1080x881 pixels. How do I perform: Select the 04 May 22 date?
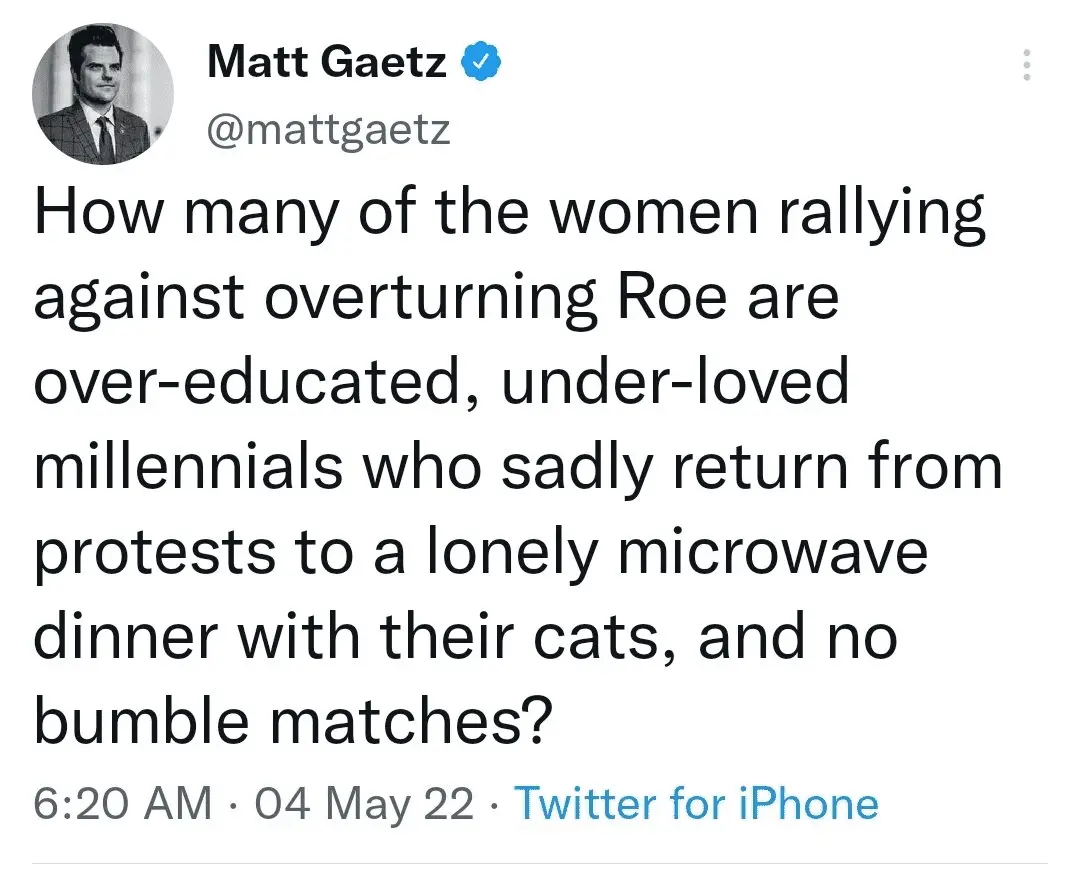364,804
